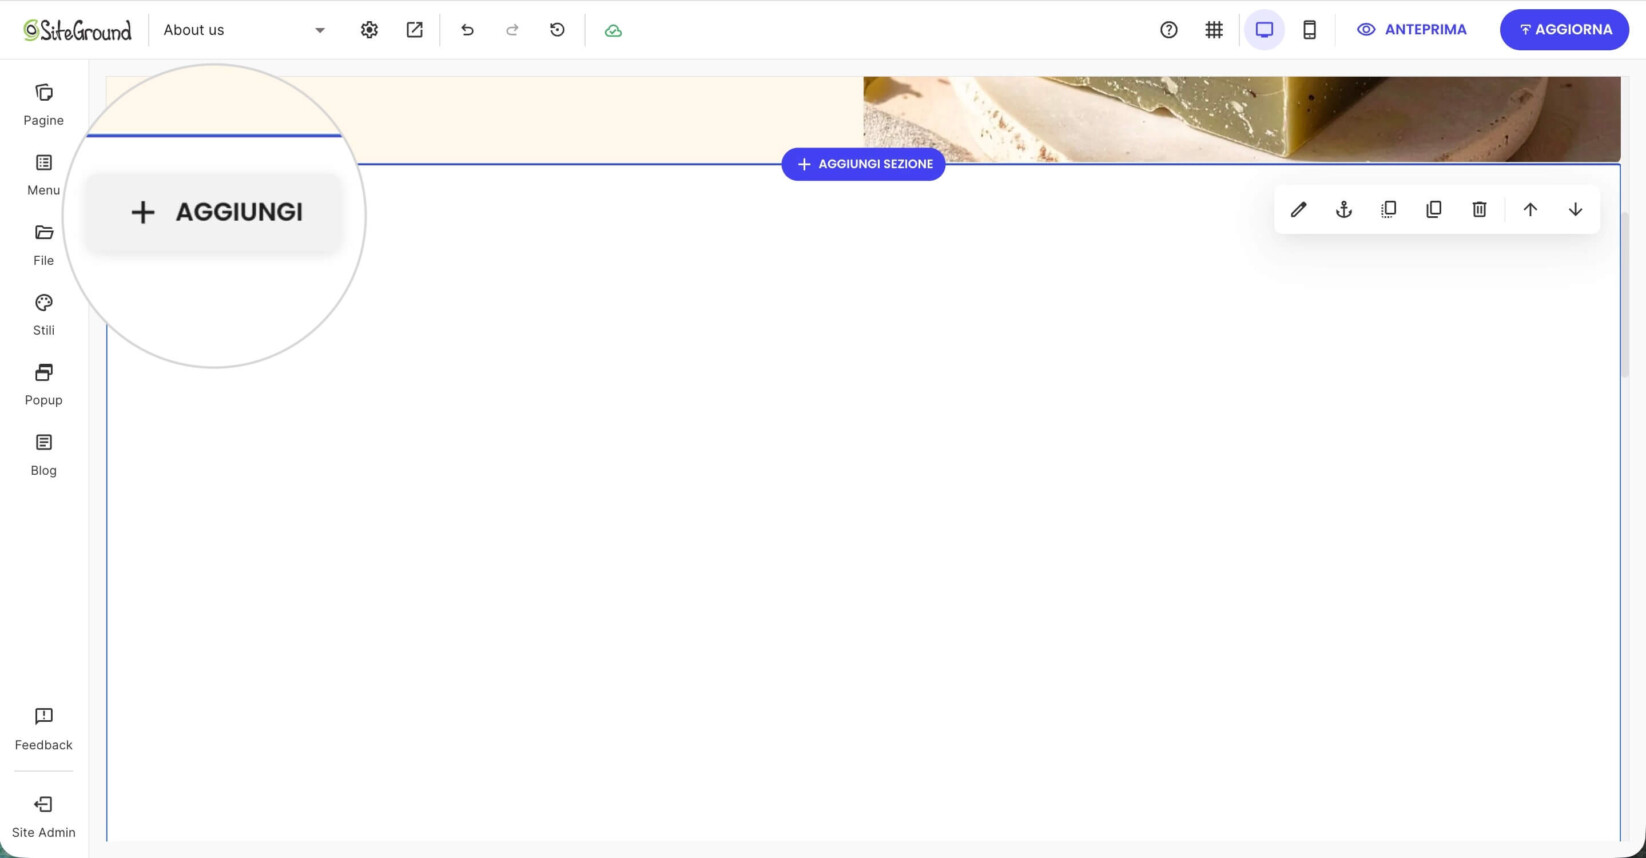The image size is (1646, 858).
Task: Open the Menu panel in the sidebar
Action: (44, 175)
